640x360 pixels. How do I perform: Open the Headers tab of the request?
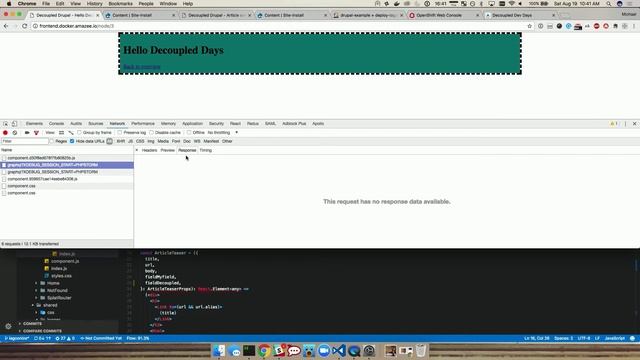pos(149,150)
